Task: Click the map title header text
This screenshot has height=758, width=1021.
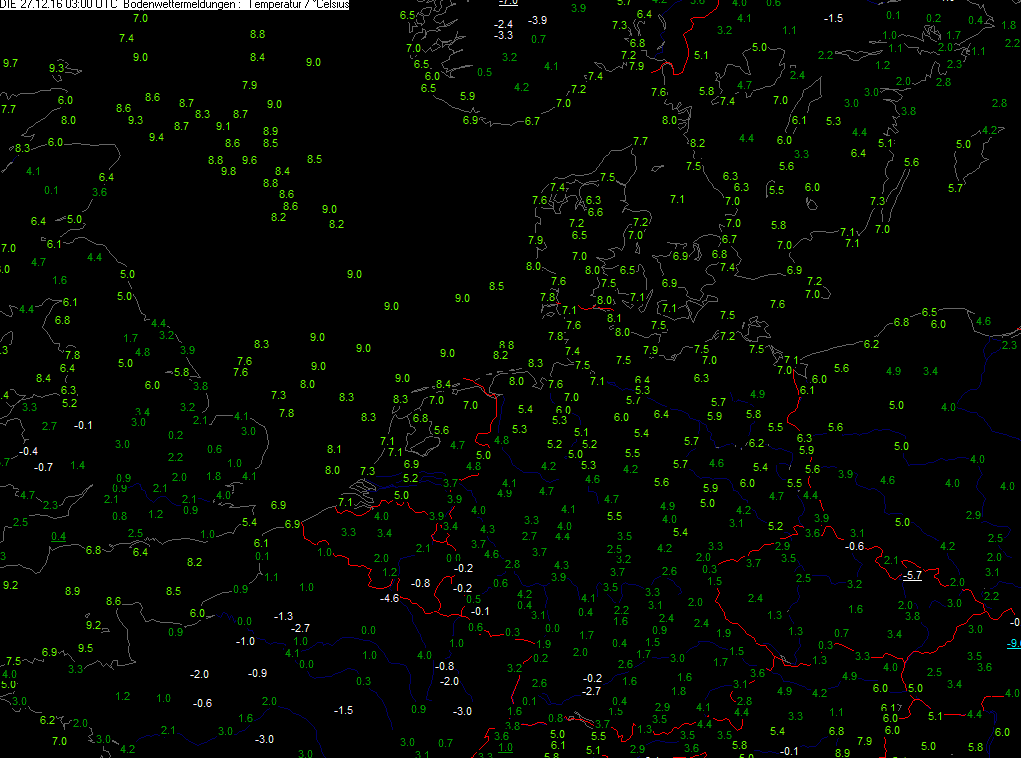Action: [175, 5]
